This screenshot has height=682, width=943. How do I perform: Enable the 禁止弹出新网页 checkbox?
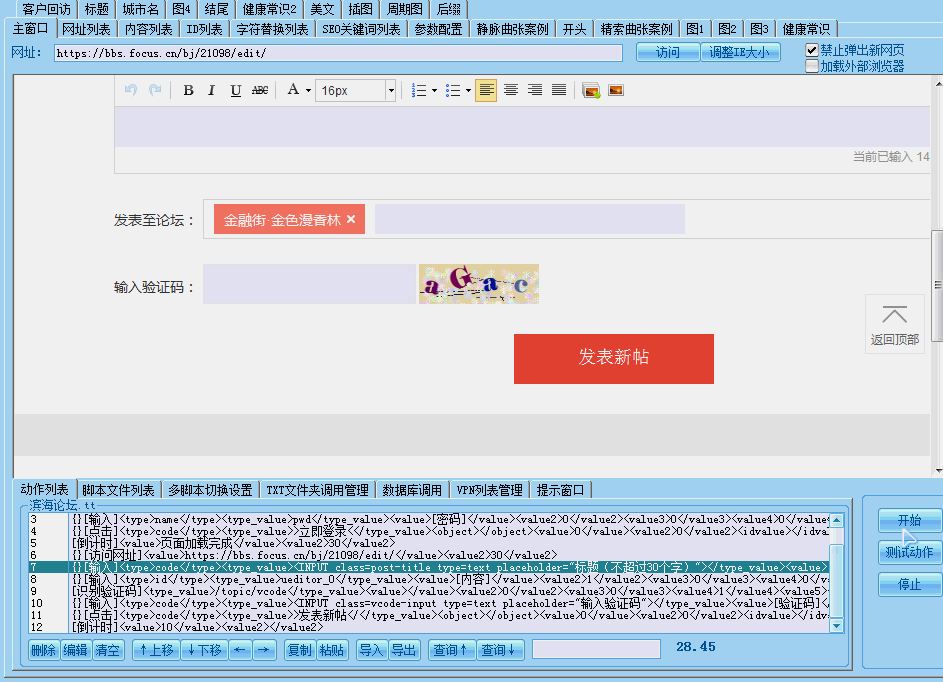coord(812,50)
